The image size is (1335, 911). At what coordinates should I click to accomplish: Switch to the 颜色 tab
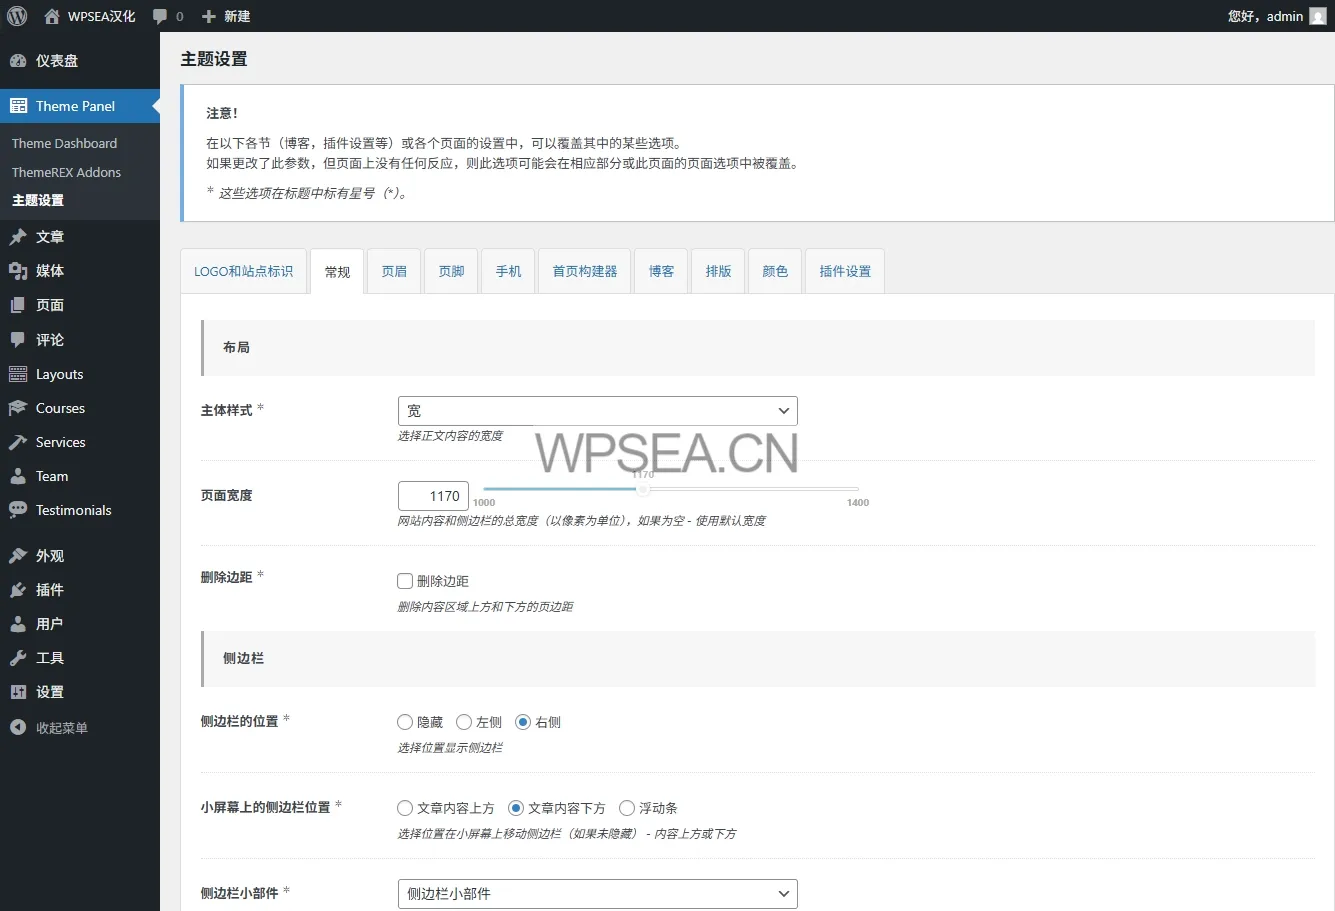point(775,271)
